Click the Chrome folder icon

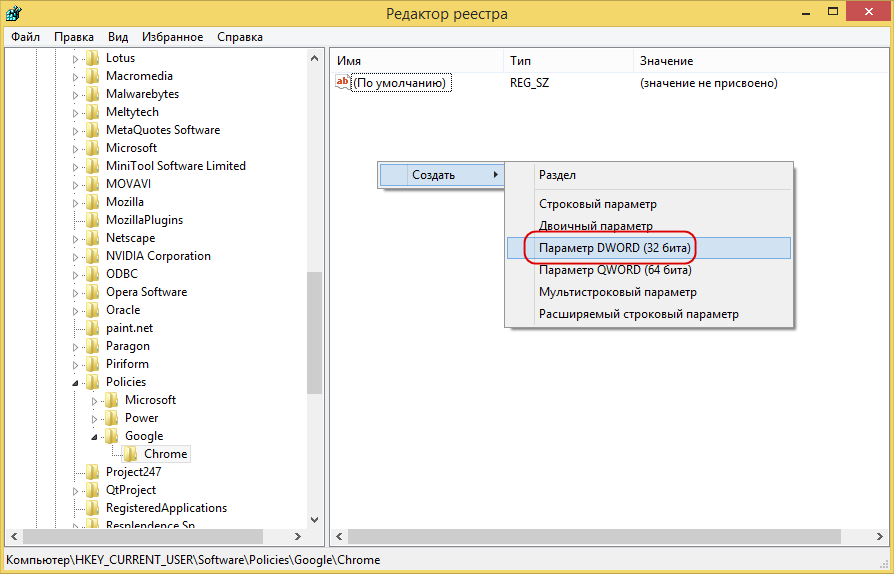[131, 454]
